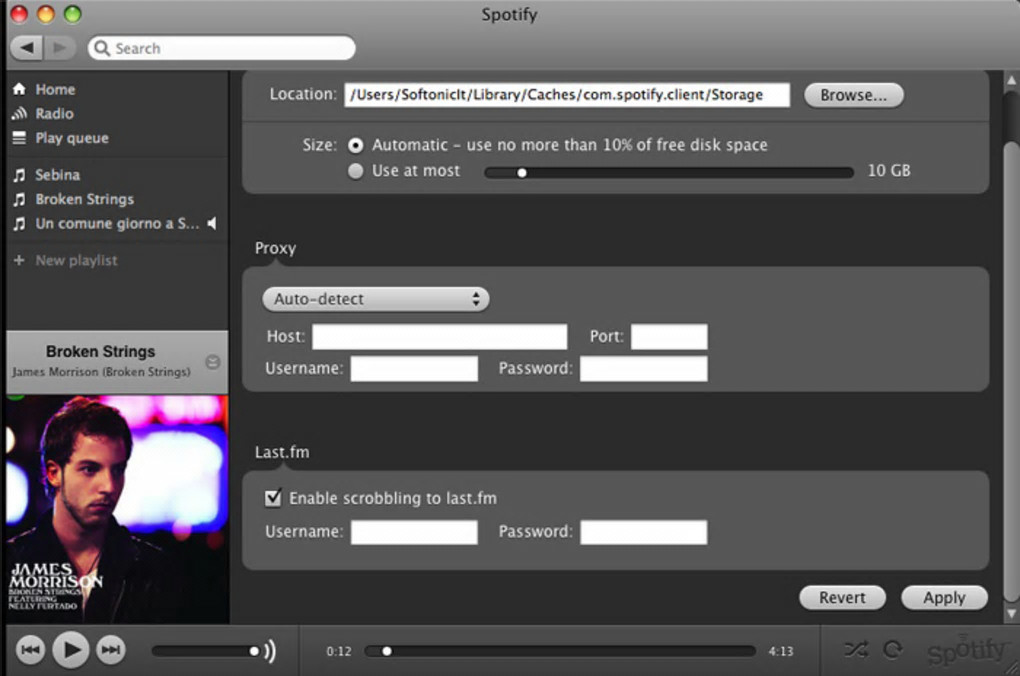This screenshot has height=676, width=1020.
Task: Go back with the left arrow button
Action: point(27,47)
